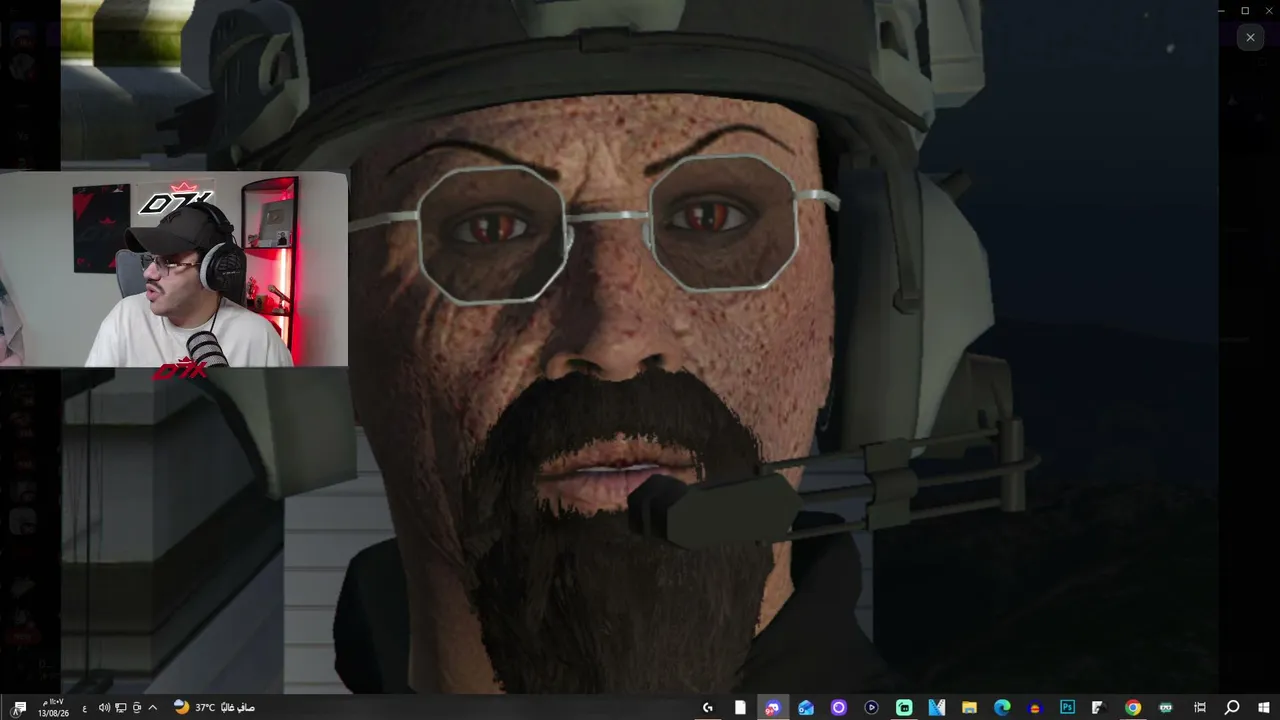
Task: Maximize the application window
Action: click(1245, 10)
